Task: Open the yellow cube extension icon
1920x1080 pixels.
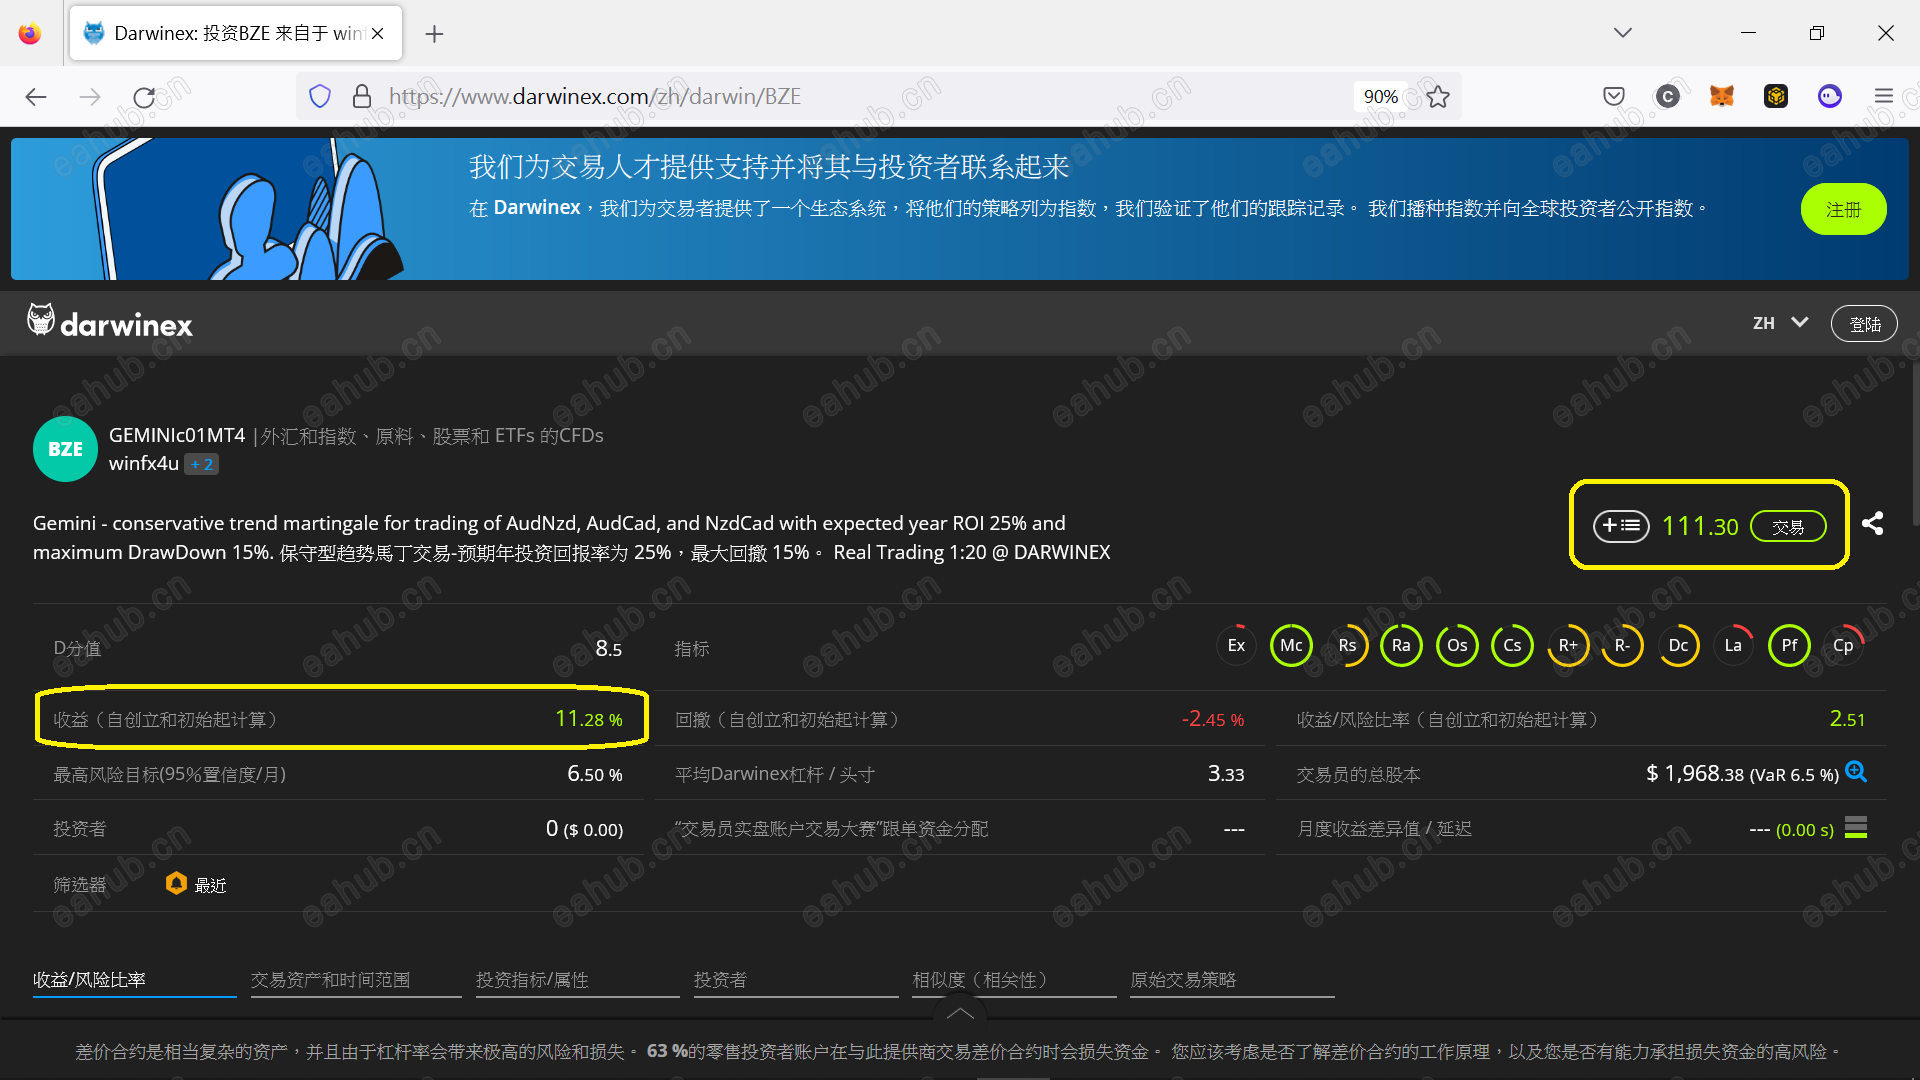Action: coord(1776,96)
